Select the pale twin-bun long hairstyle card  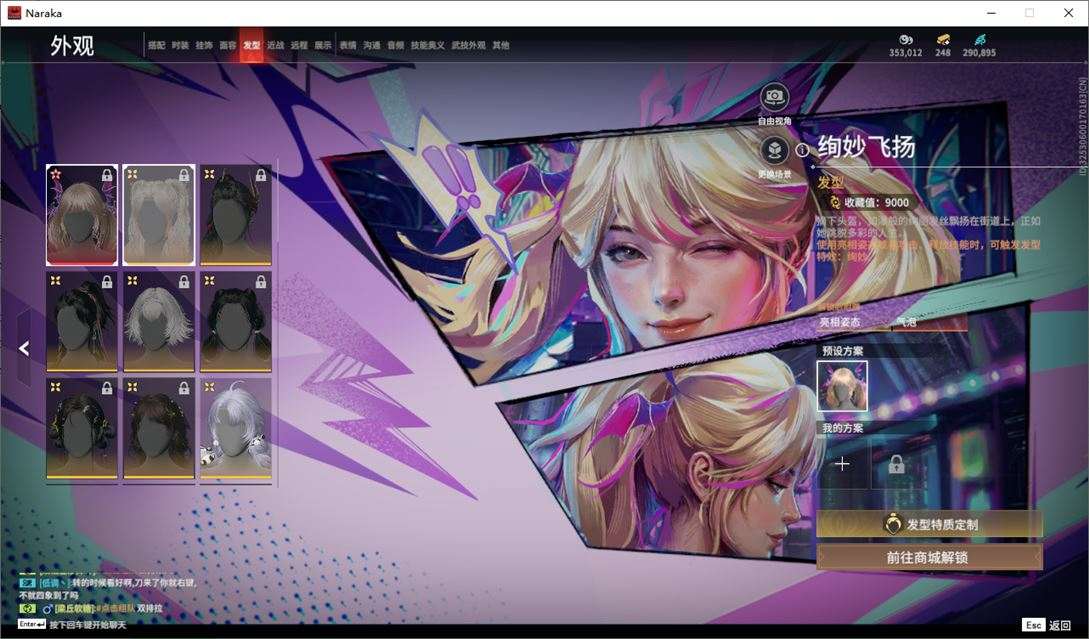click(159, 215)
